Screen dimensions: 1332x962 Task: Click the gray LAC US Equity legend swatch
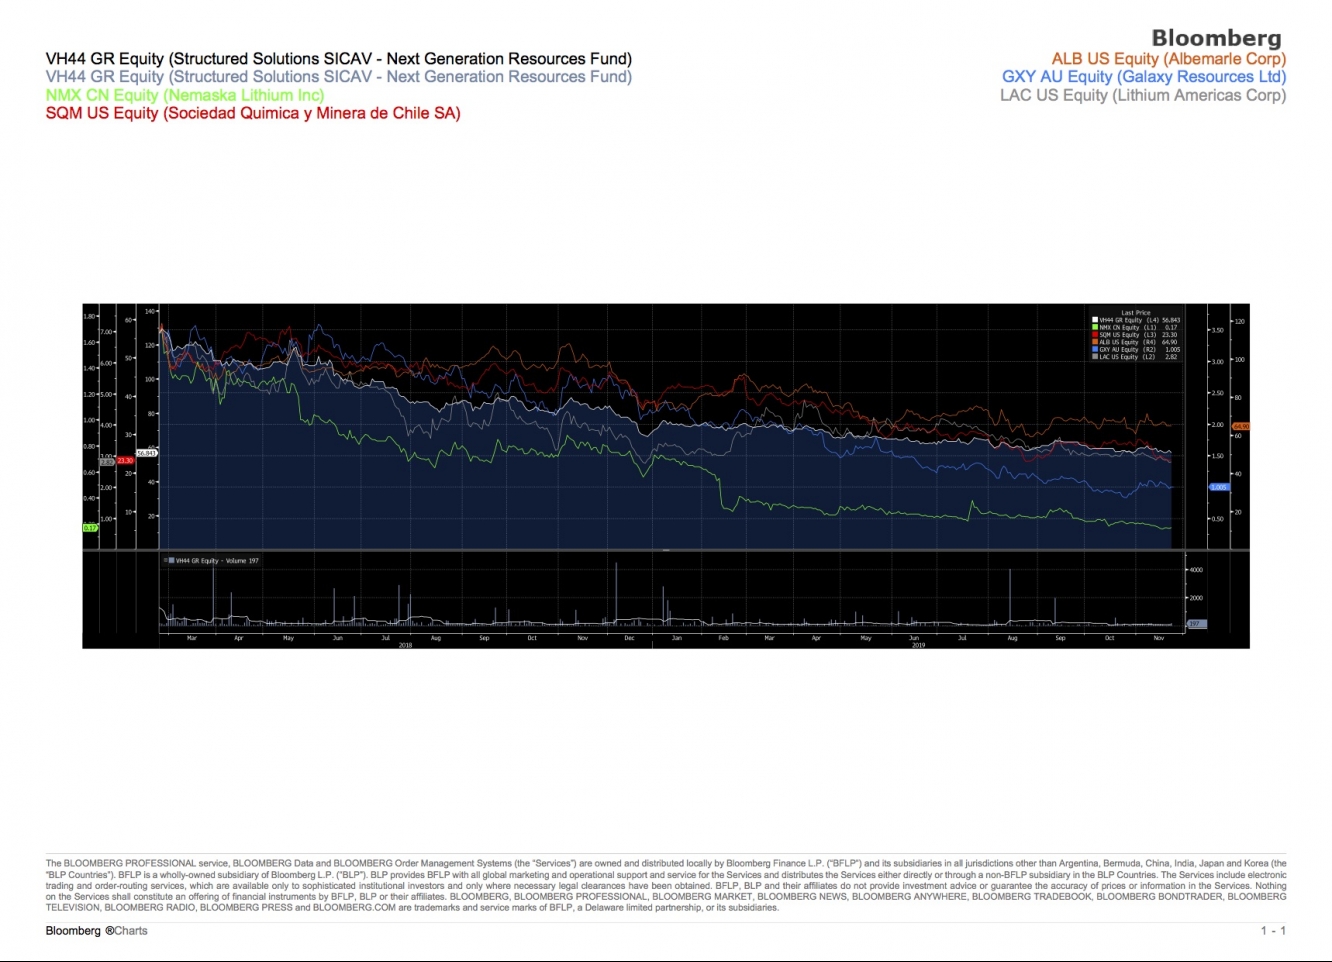(x=1095, y=357)
